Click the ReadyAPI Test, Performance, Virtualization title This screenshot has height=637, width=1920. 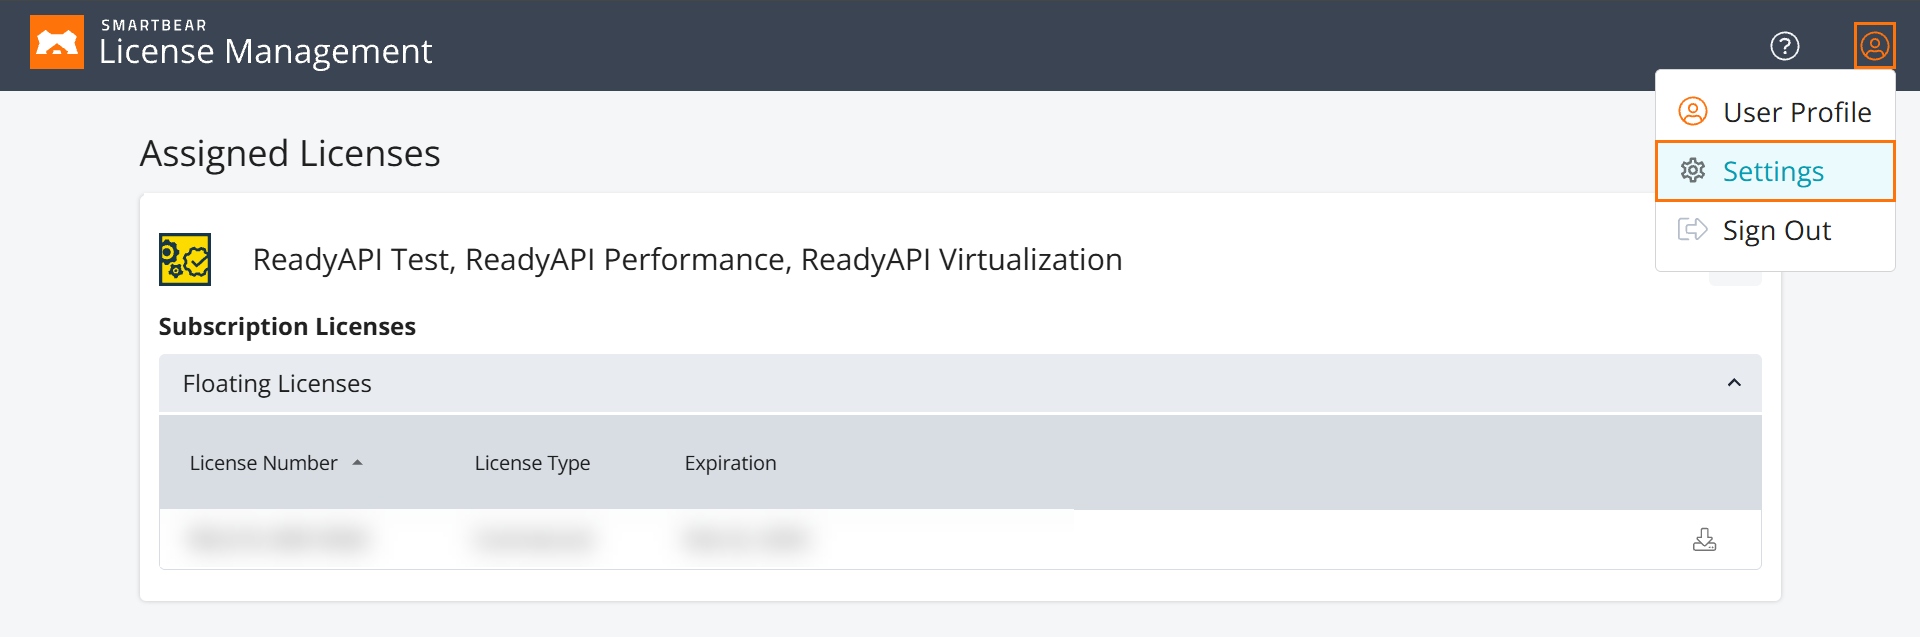[x=687, y=260]
